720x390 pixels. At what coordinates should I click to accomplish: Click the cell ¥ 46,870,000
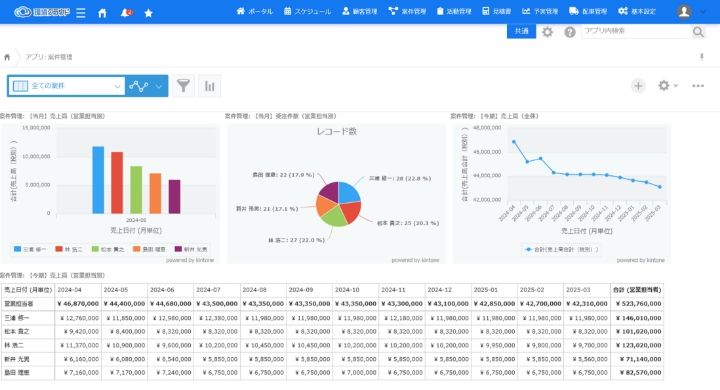pos(78,304)
